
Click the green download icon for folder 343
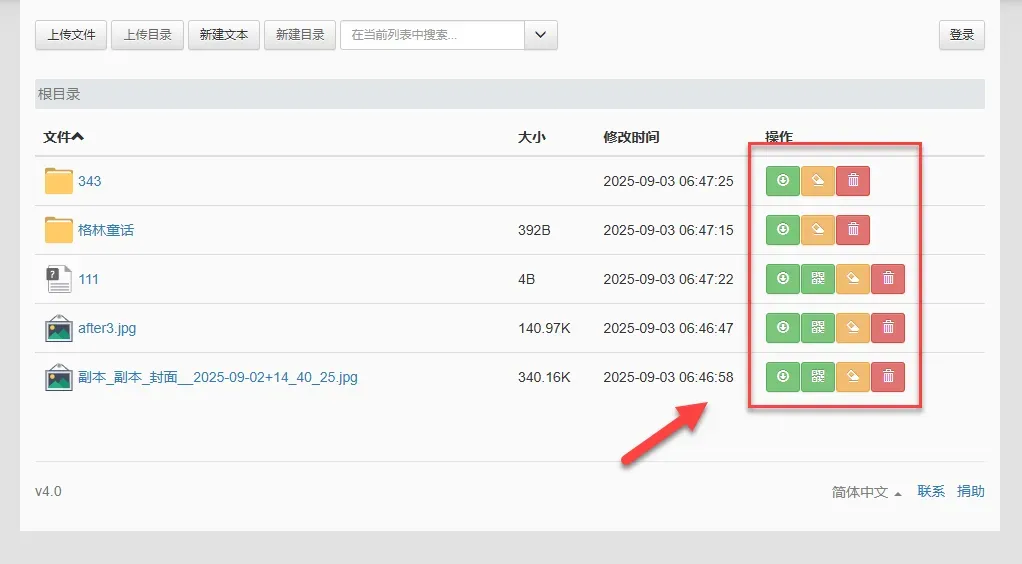click(x=783, y=181)
